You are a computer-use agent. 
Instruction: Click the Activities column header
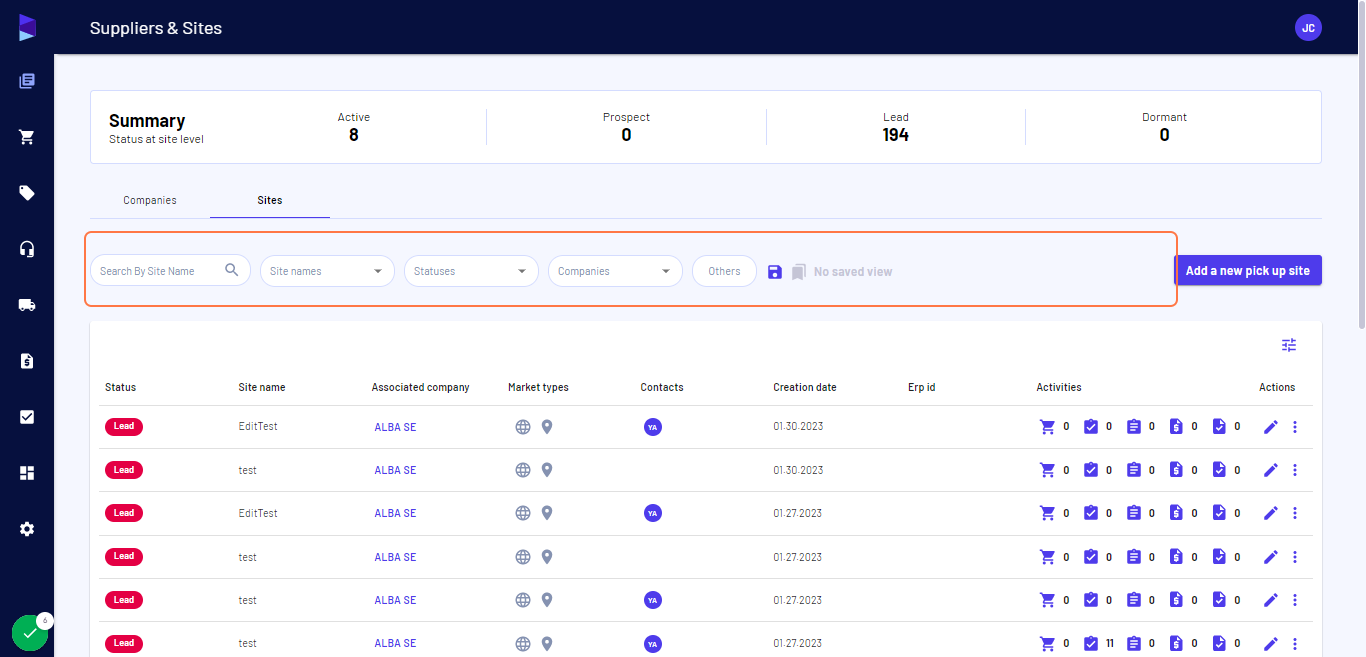tap(1059, 387)
